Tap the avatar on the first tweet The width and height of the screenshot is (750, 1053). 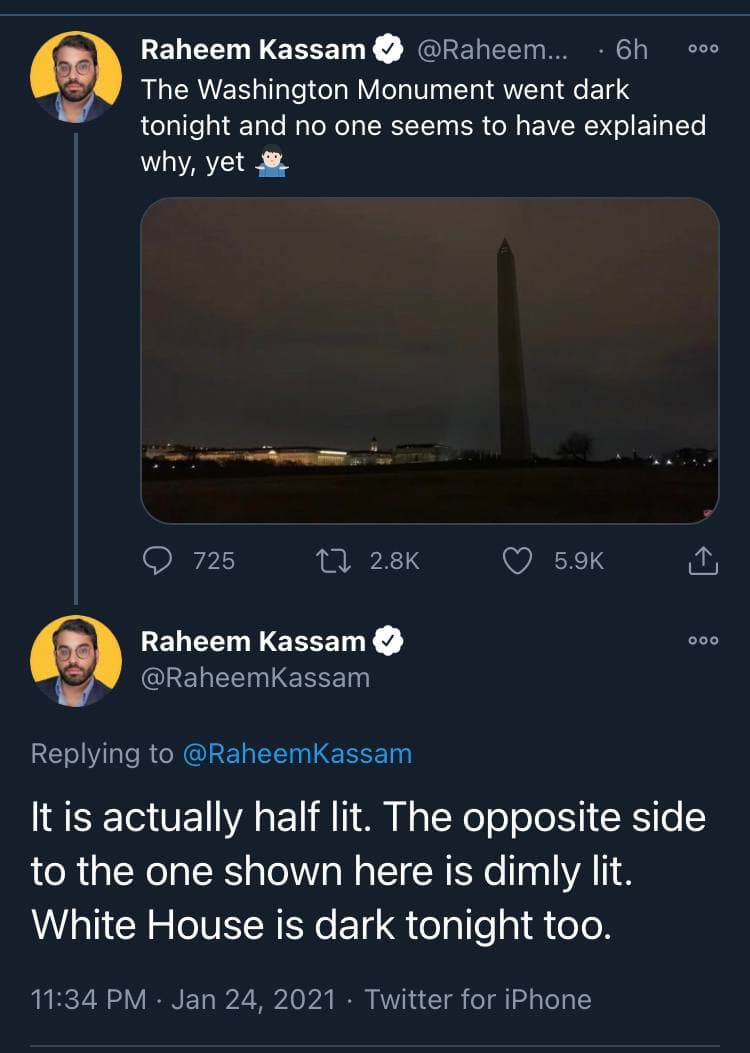76,77
